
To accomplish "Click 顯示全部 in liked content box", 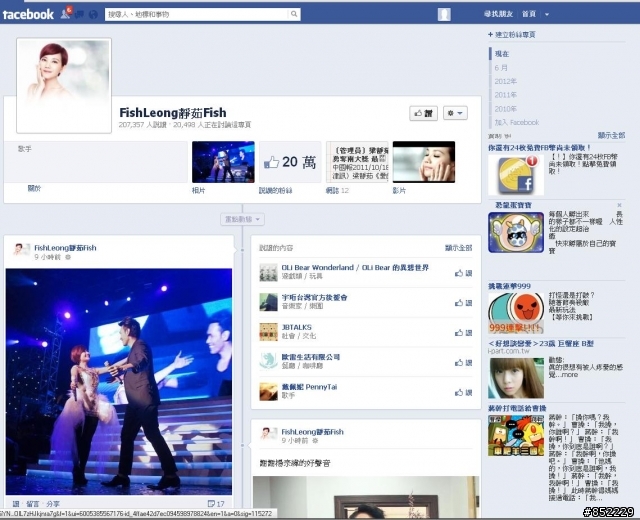I will coord(458,248).
